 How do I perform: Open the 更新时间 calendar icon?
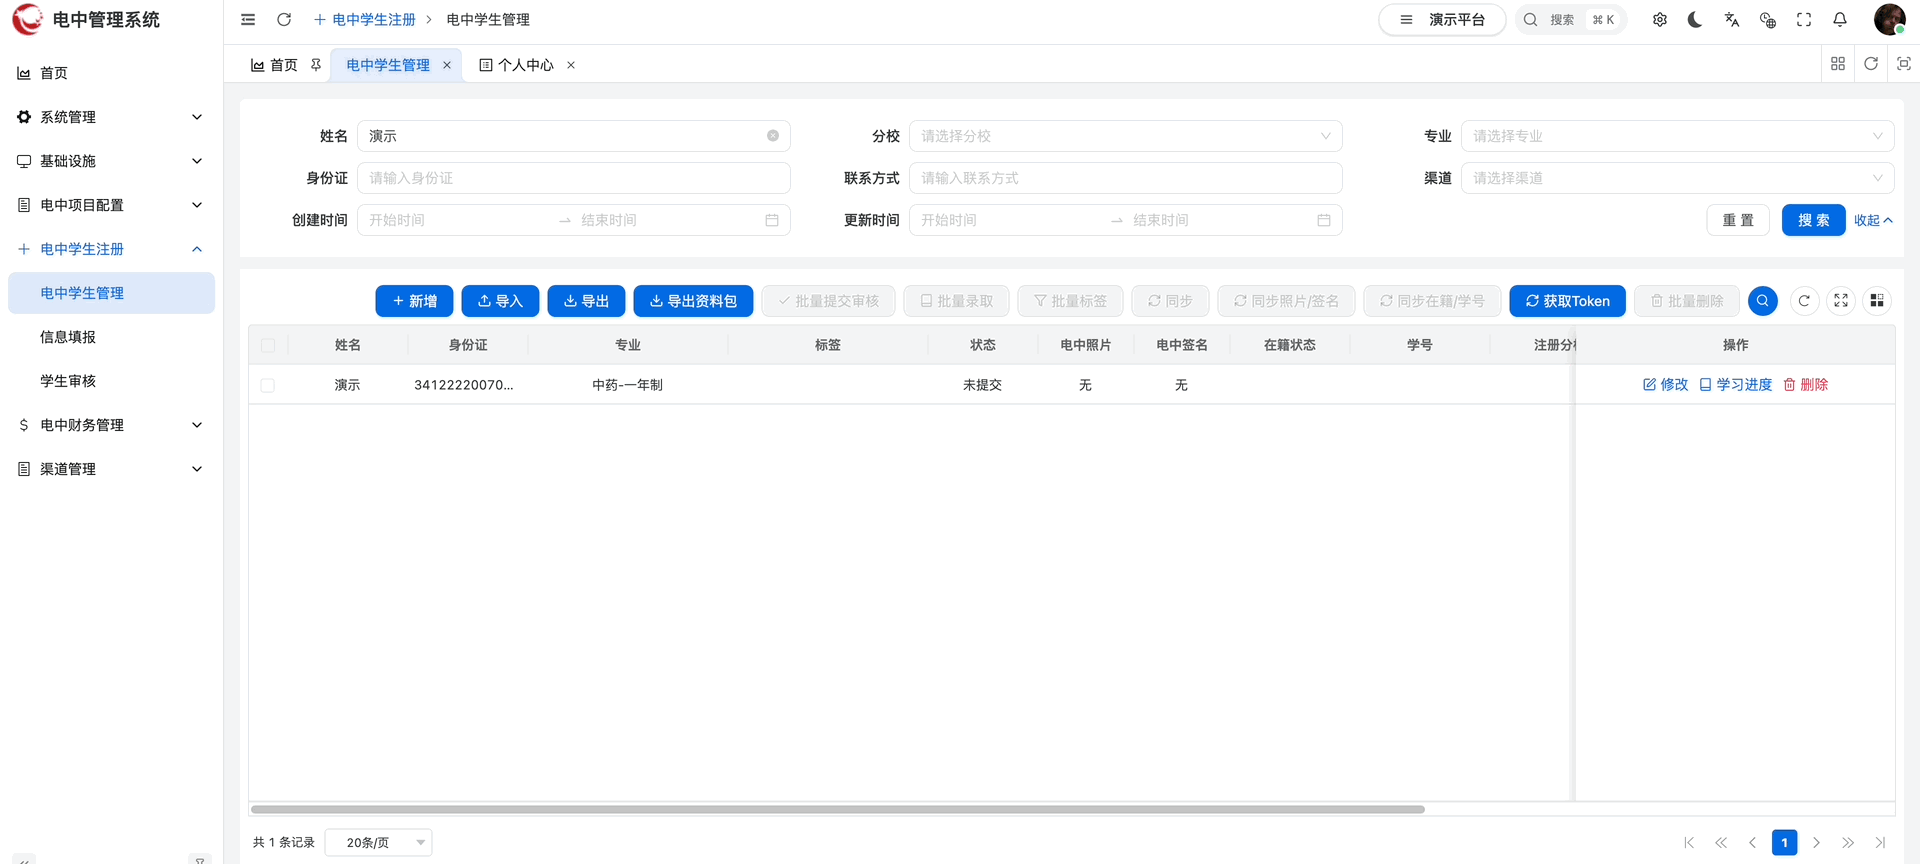[x=1324, y=220]
